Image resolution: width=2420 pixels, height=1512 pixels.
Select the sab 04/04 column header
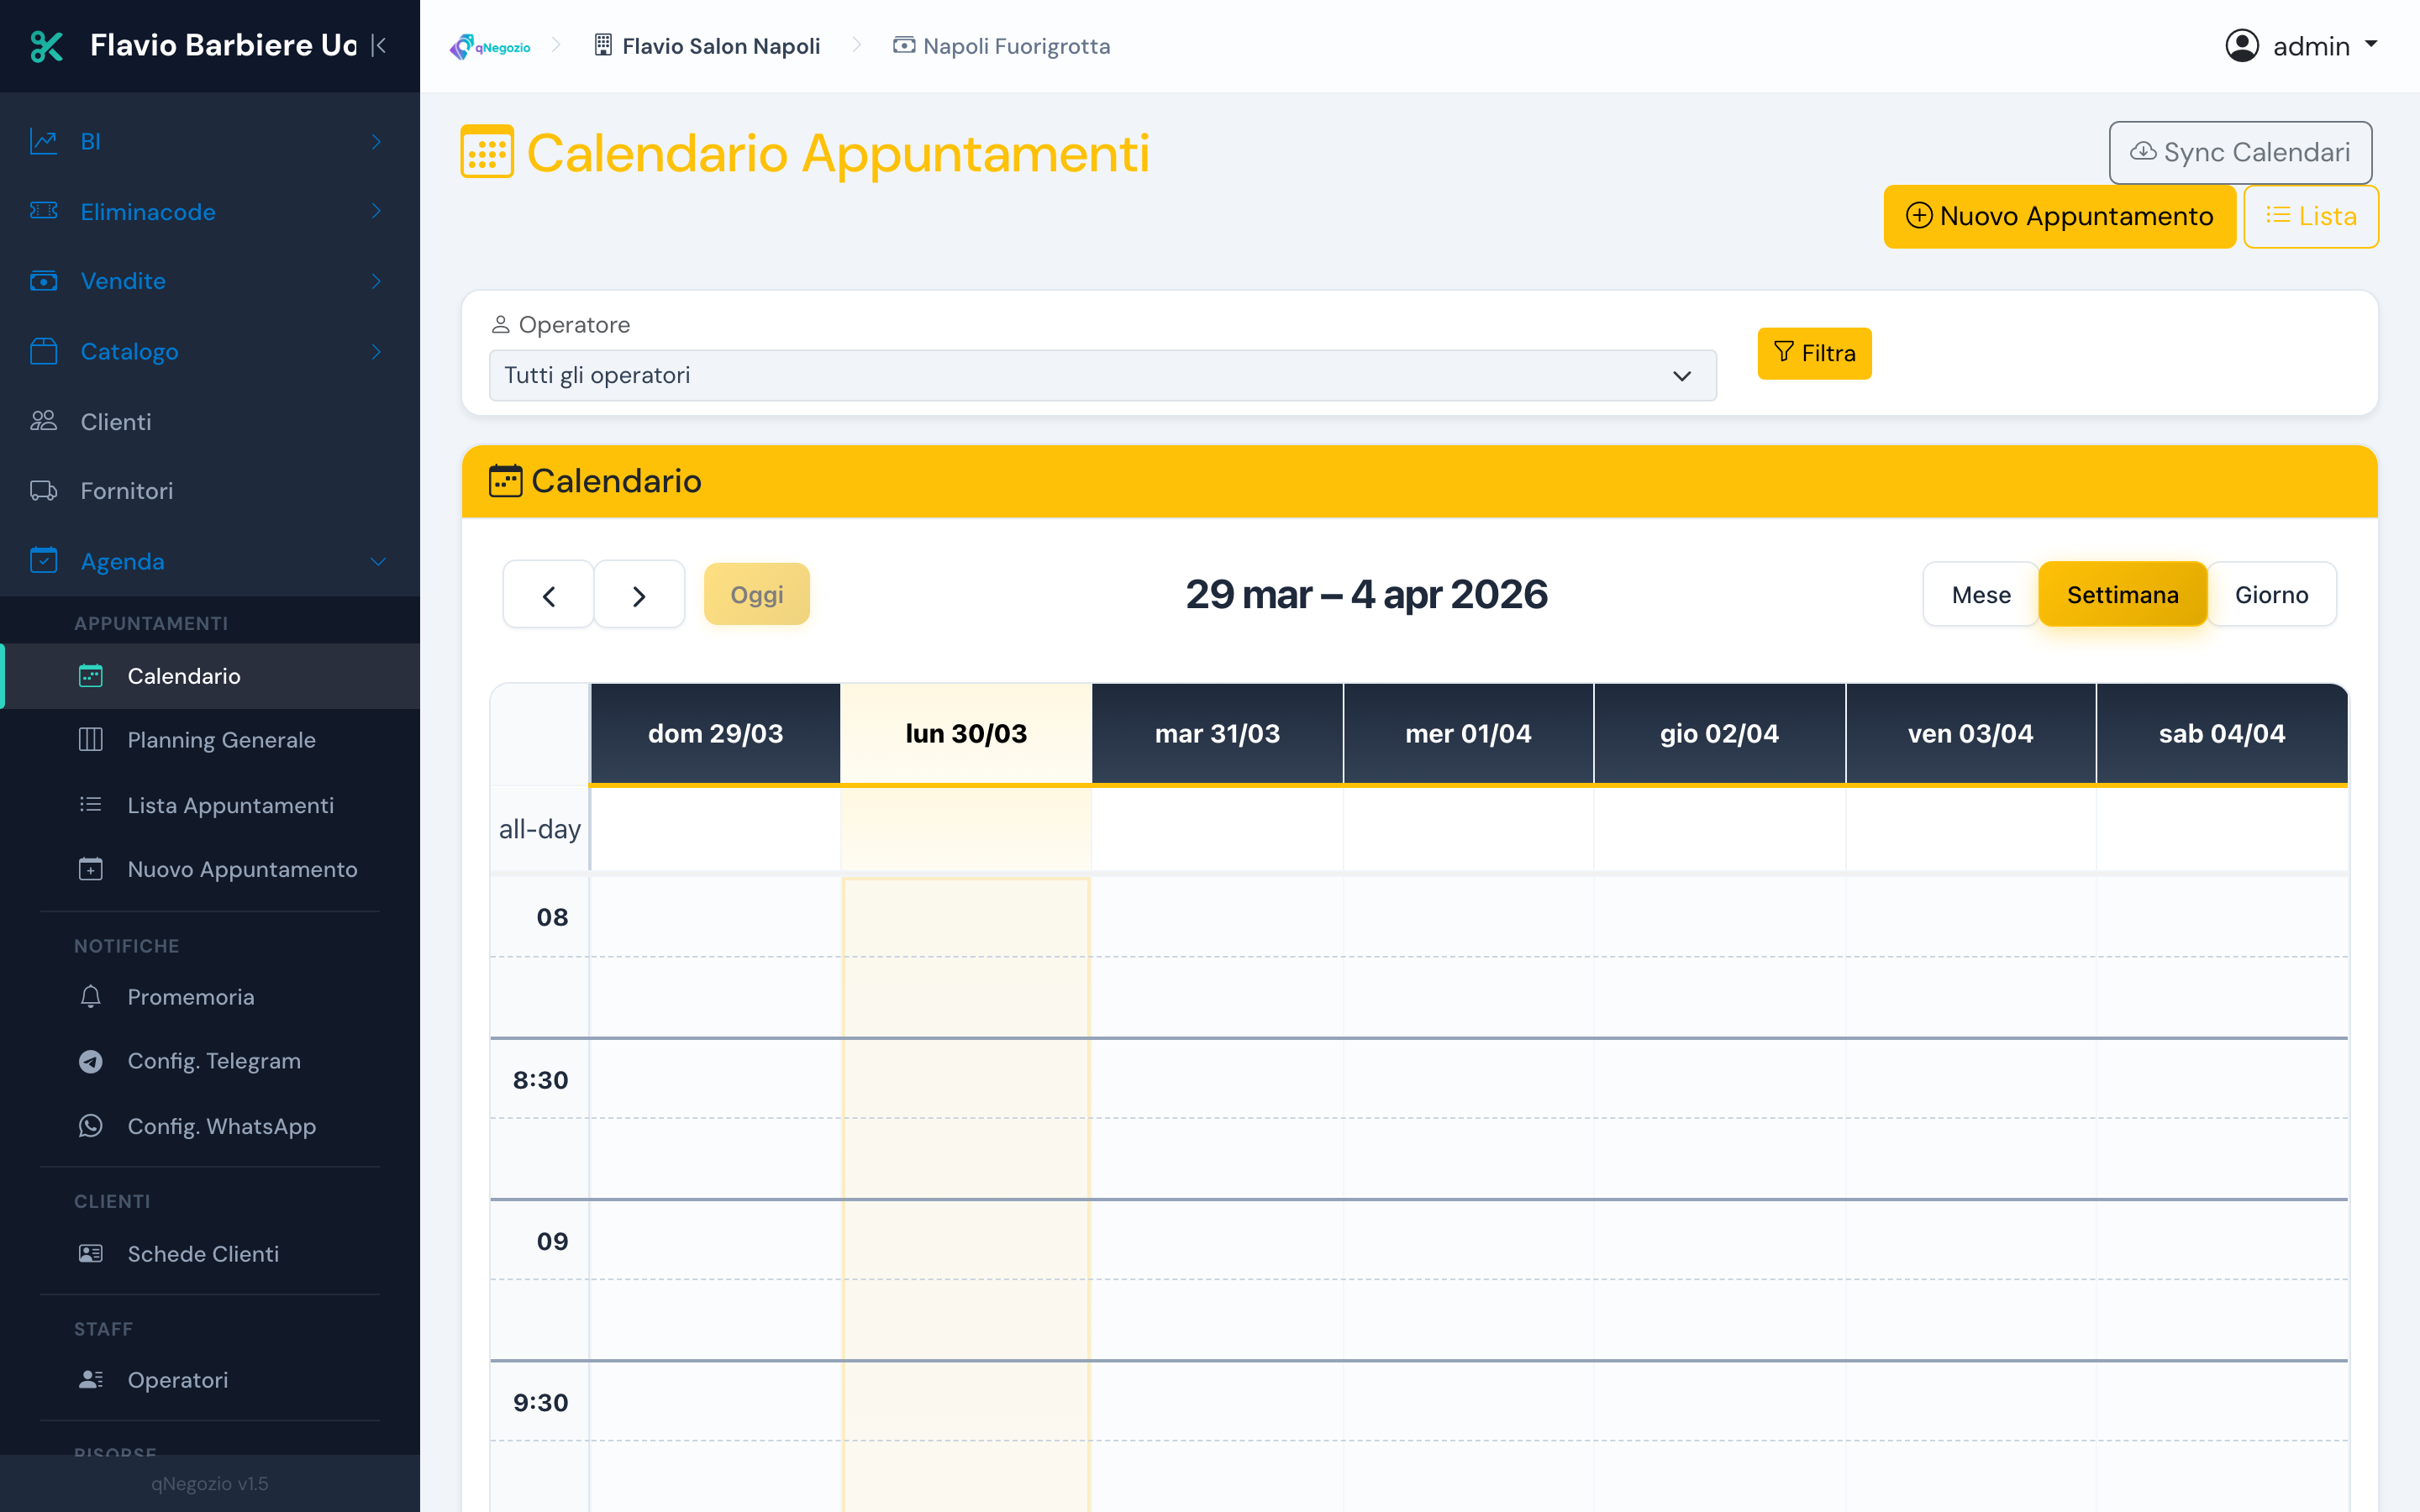coord(2221,733)
